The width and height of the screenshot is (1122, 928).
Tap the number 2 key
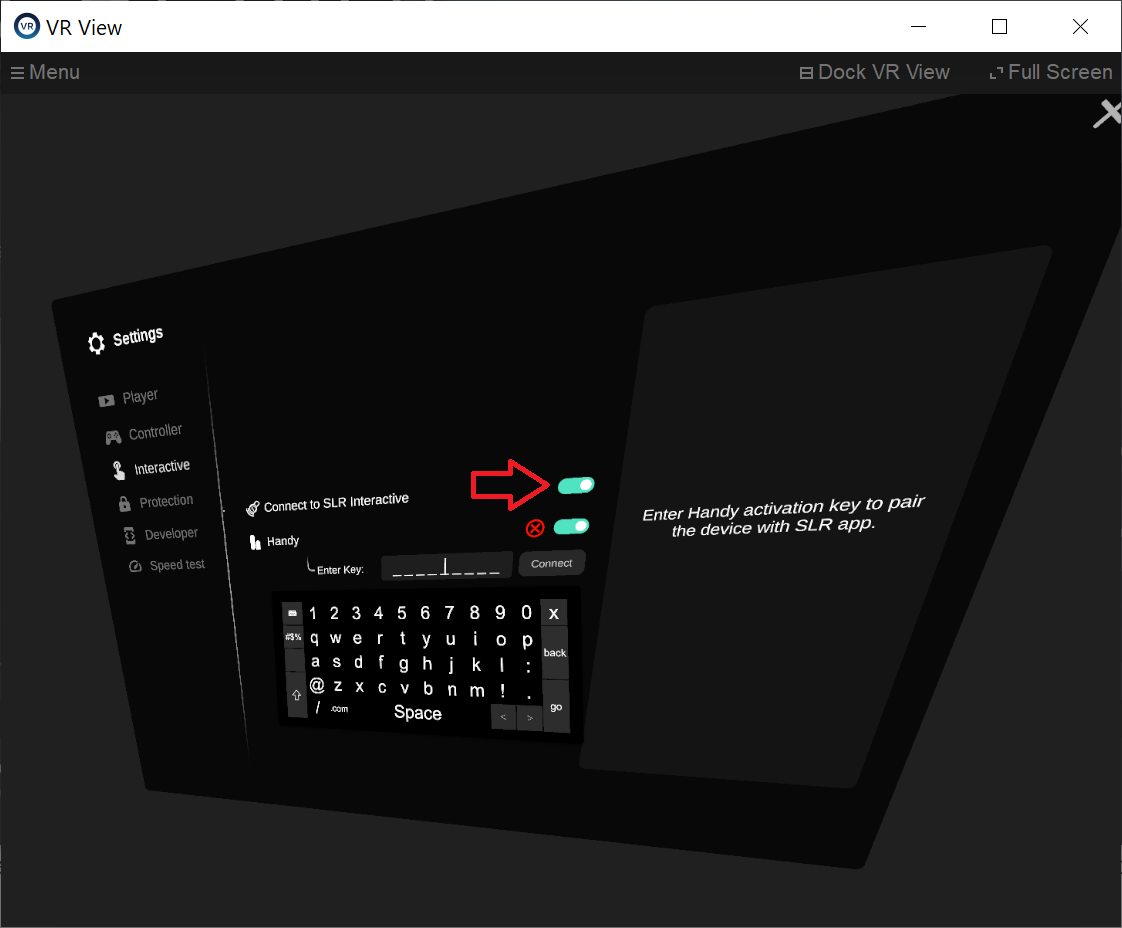tap(334, 613)
